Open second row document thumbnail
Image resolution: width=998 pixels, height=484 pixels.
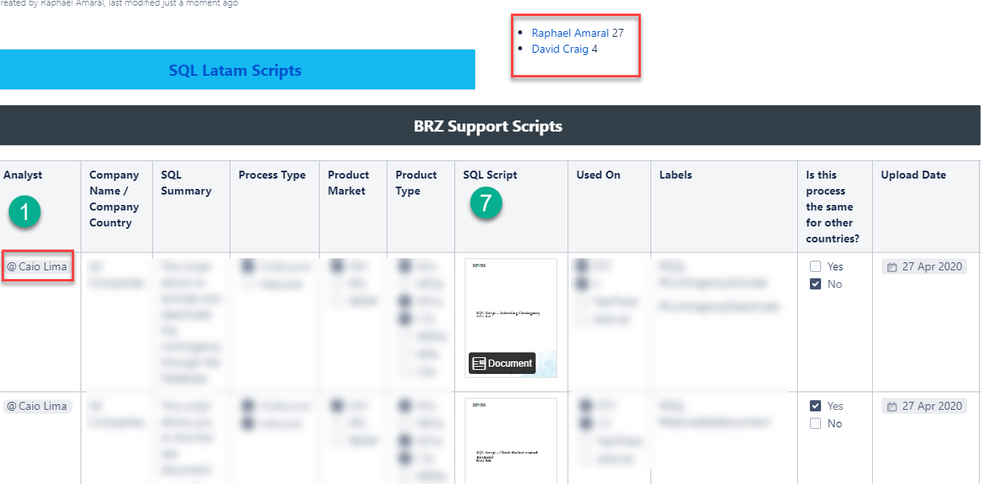pyautogui.click(x=510, y=441)
